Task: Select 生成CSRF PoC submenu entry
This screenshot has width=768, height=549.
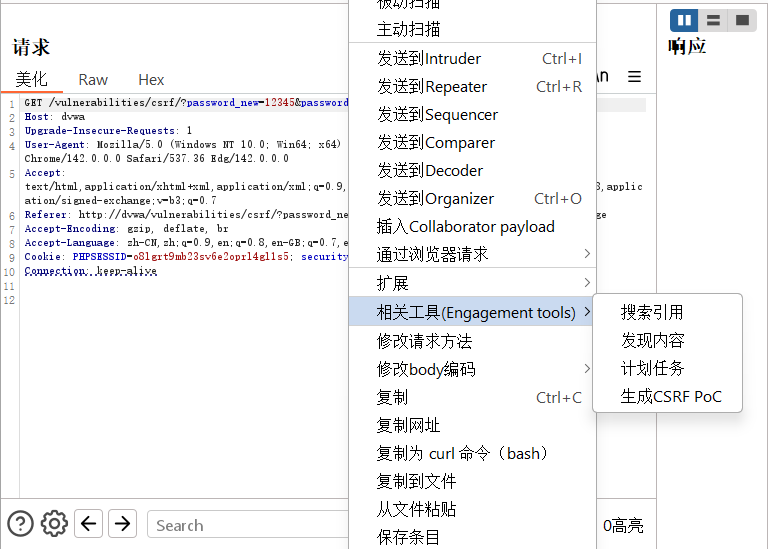Action: coord(667,396)
